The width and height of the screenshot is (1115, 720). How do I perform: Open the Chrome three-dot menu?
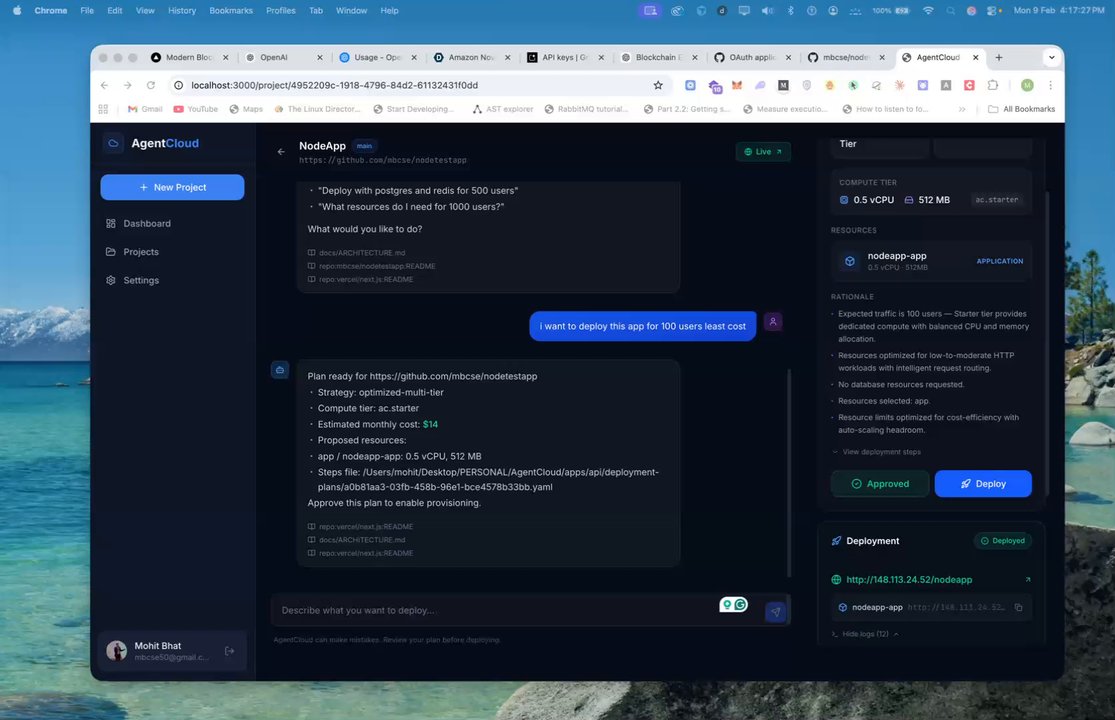[x=1050, y=85]
